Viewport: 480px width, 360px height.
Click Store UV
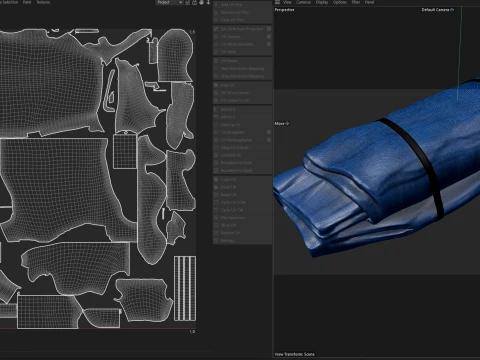[242, 226]
